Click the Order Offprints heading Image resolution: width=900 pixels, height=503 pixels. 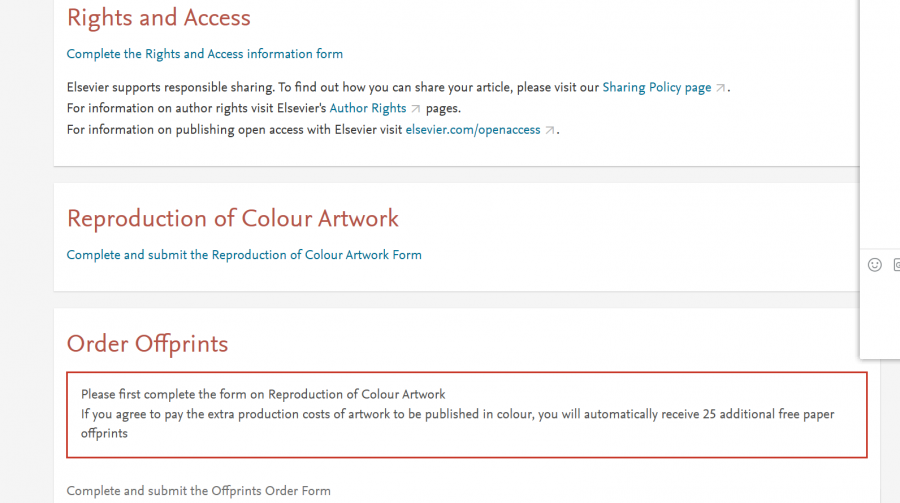(x=147, y=344)
